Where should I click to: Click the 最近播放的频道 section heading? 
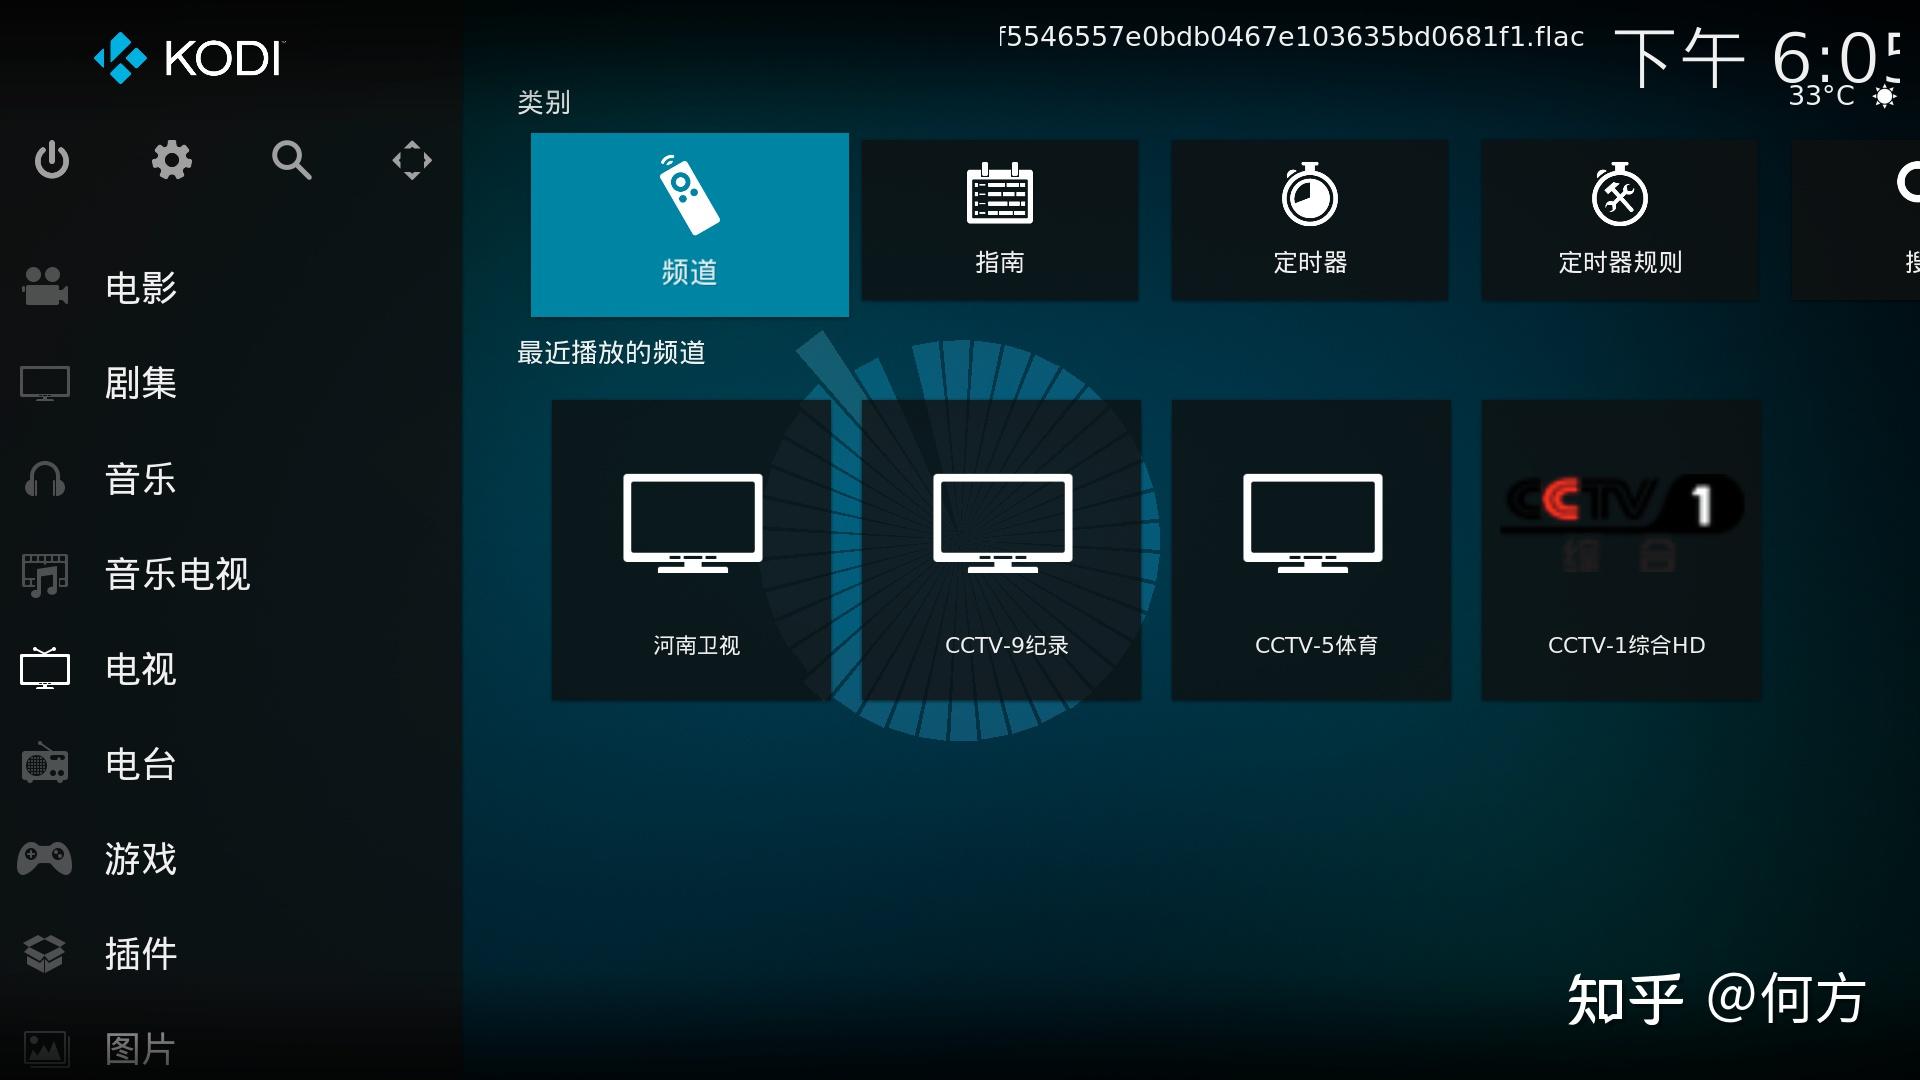[x=611, y=352]
